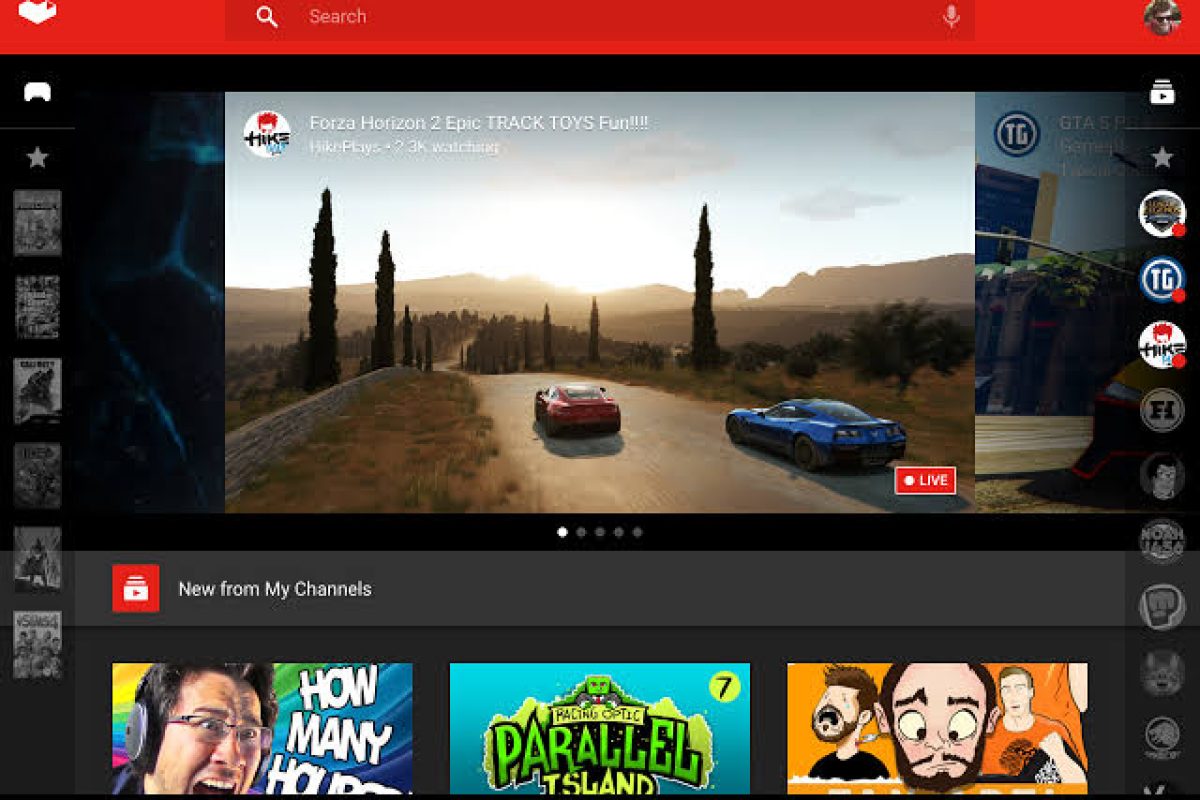Open the Parallel Island video thumbnail
This screenshot has height=800, width=1200.
pos(599,728)
